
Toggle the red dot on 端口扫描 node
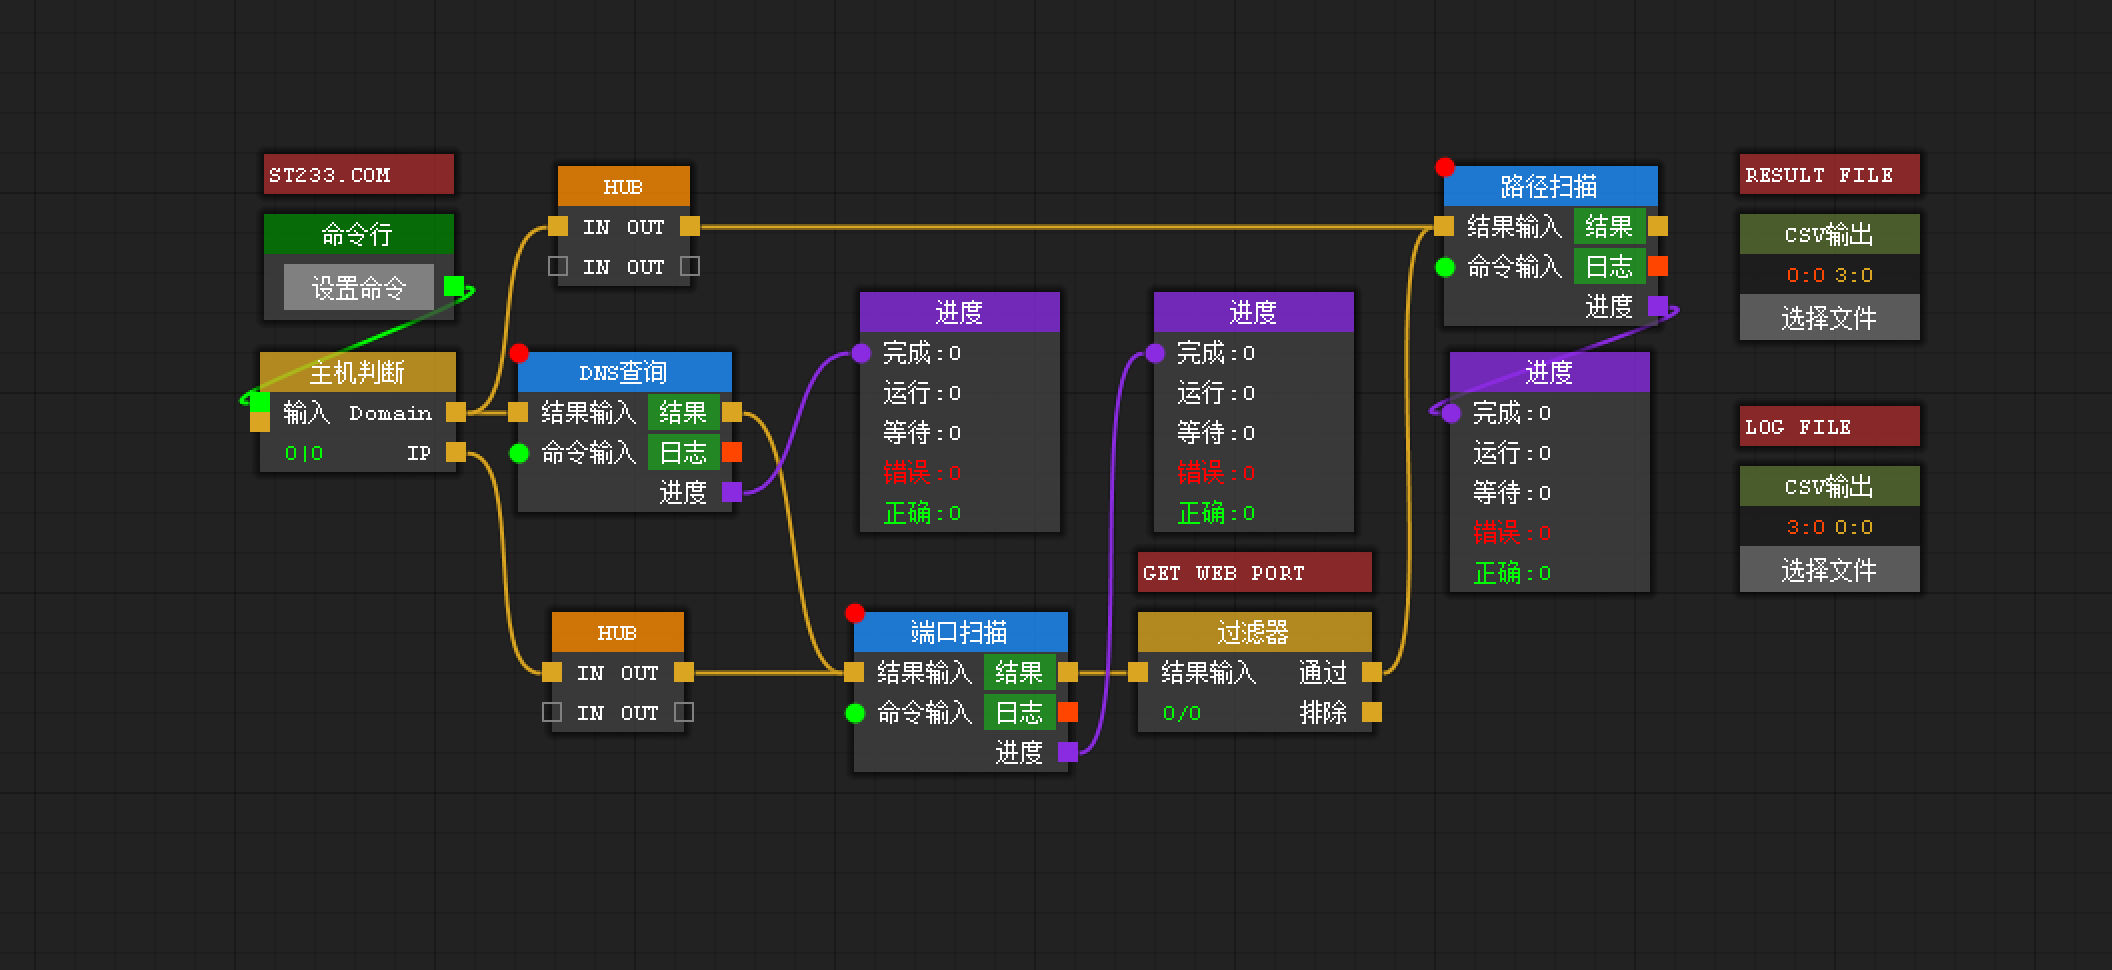coord(854,613)
